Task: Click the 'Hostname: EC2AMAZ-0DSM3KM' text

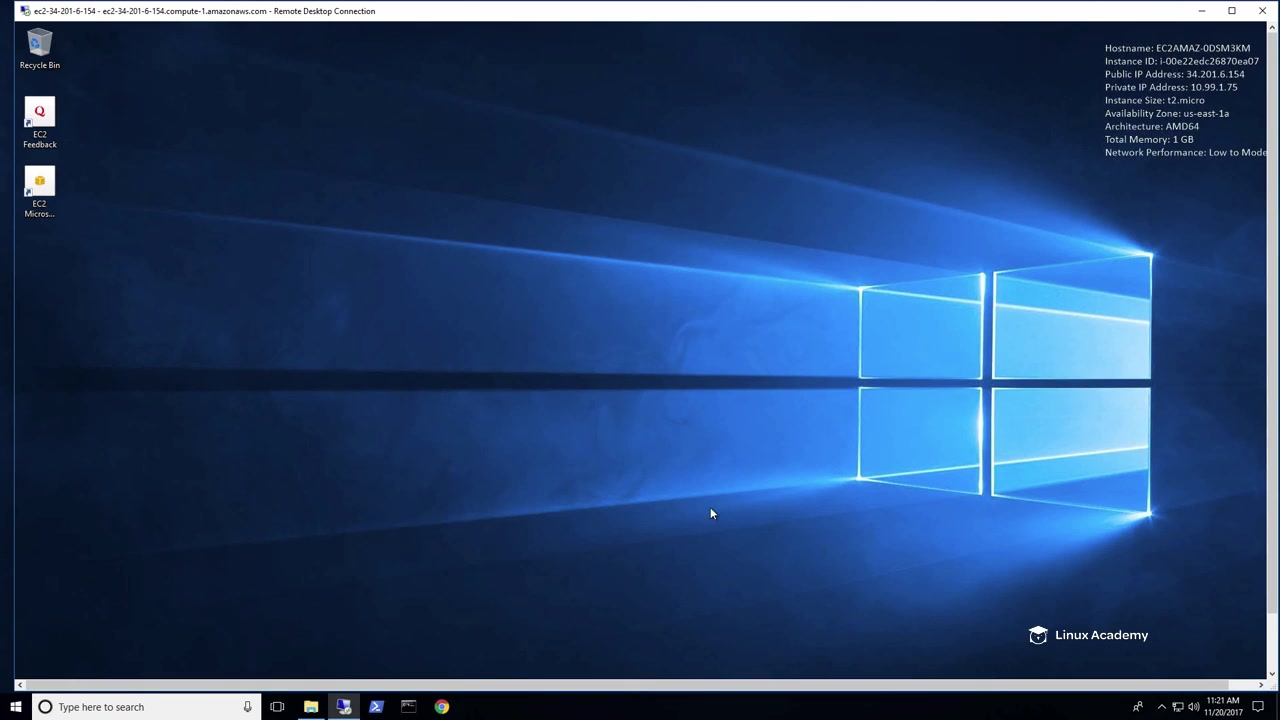Action: (x=1177, y=48)
